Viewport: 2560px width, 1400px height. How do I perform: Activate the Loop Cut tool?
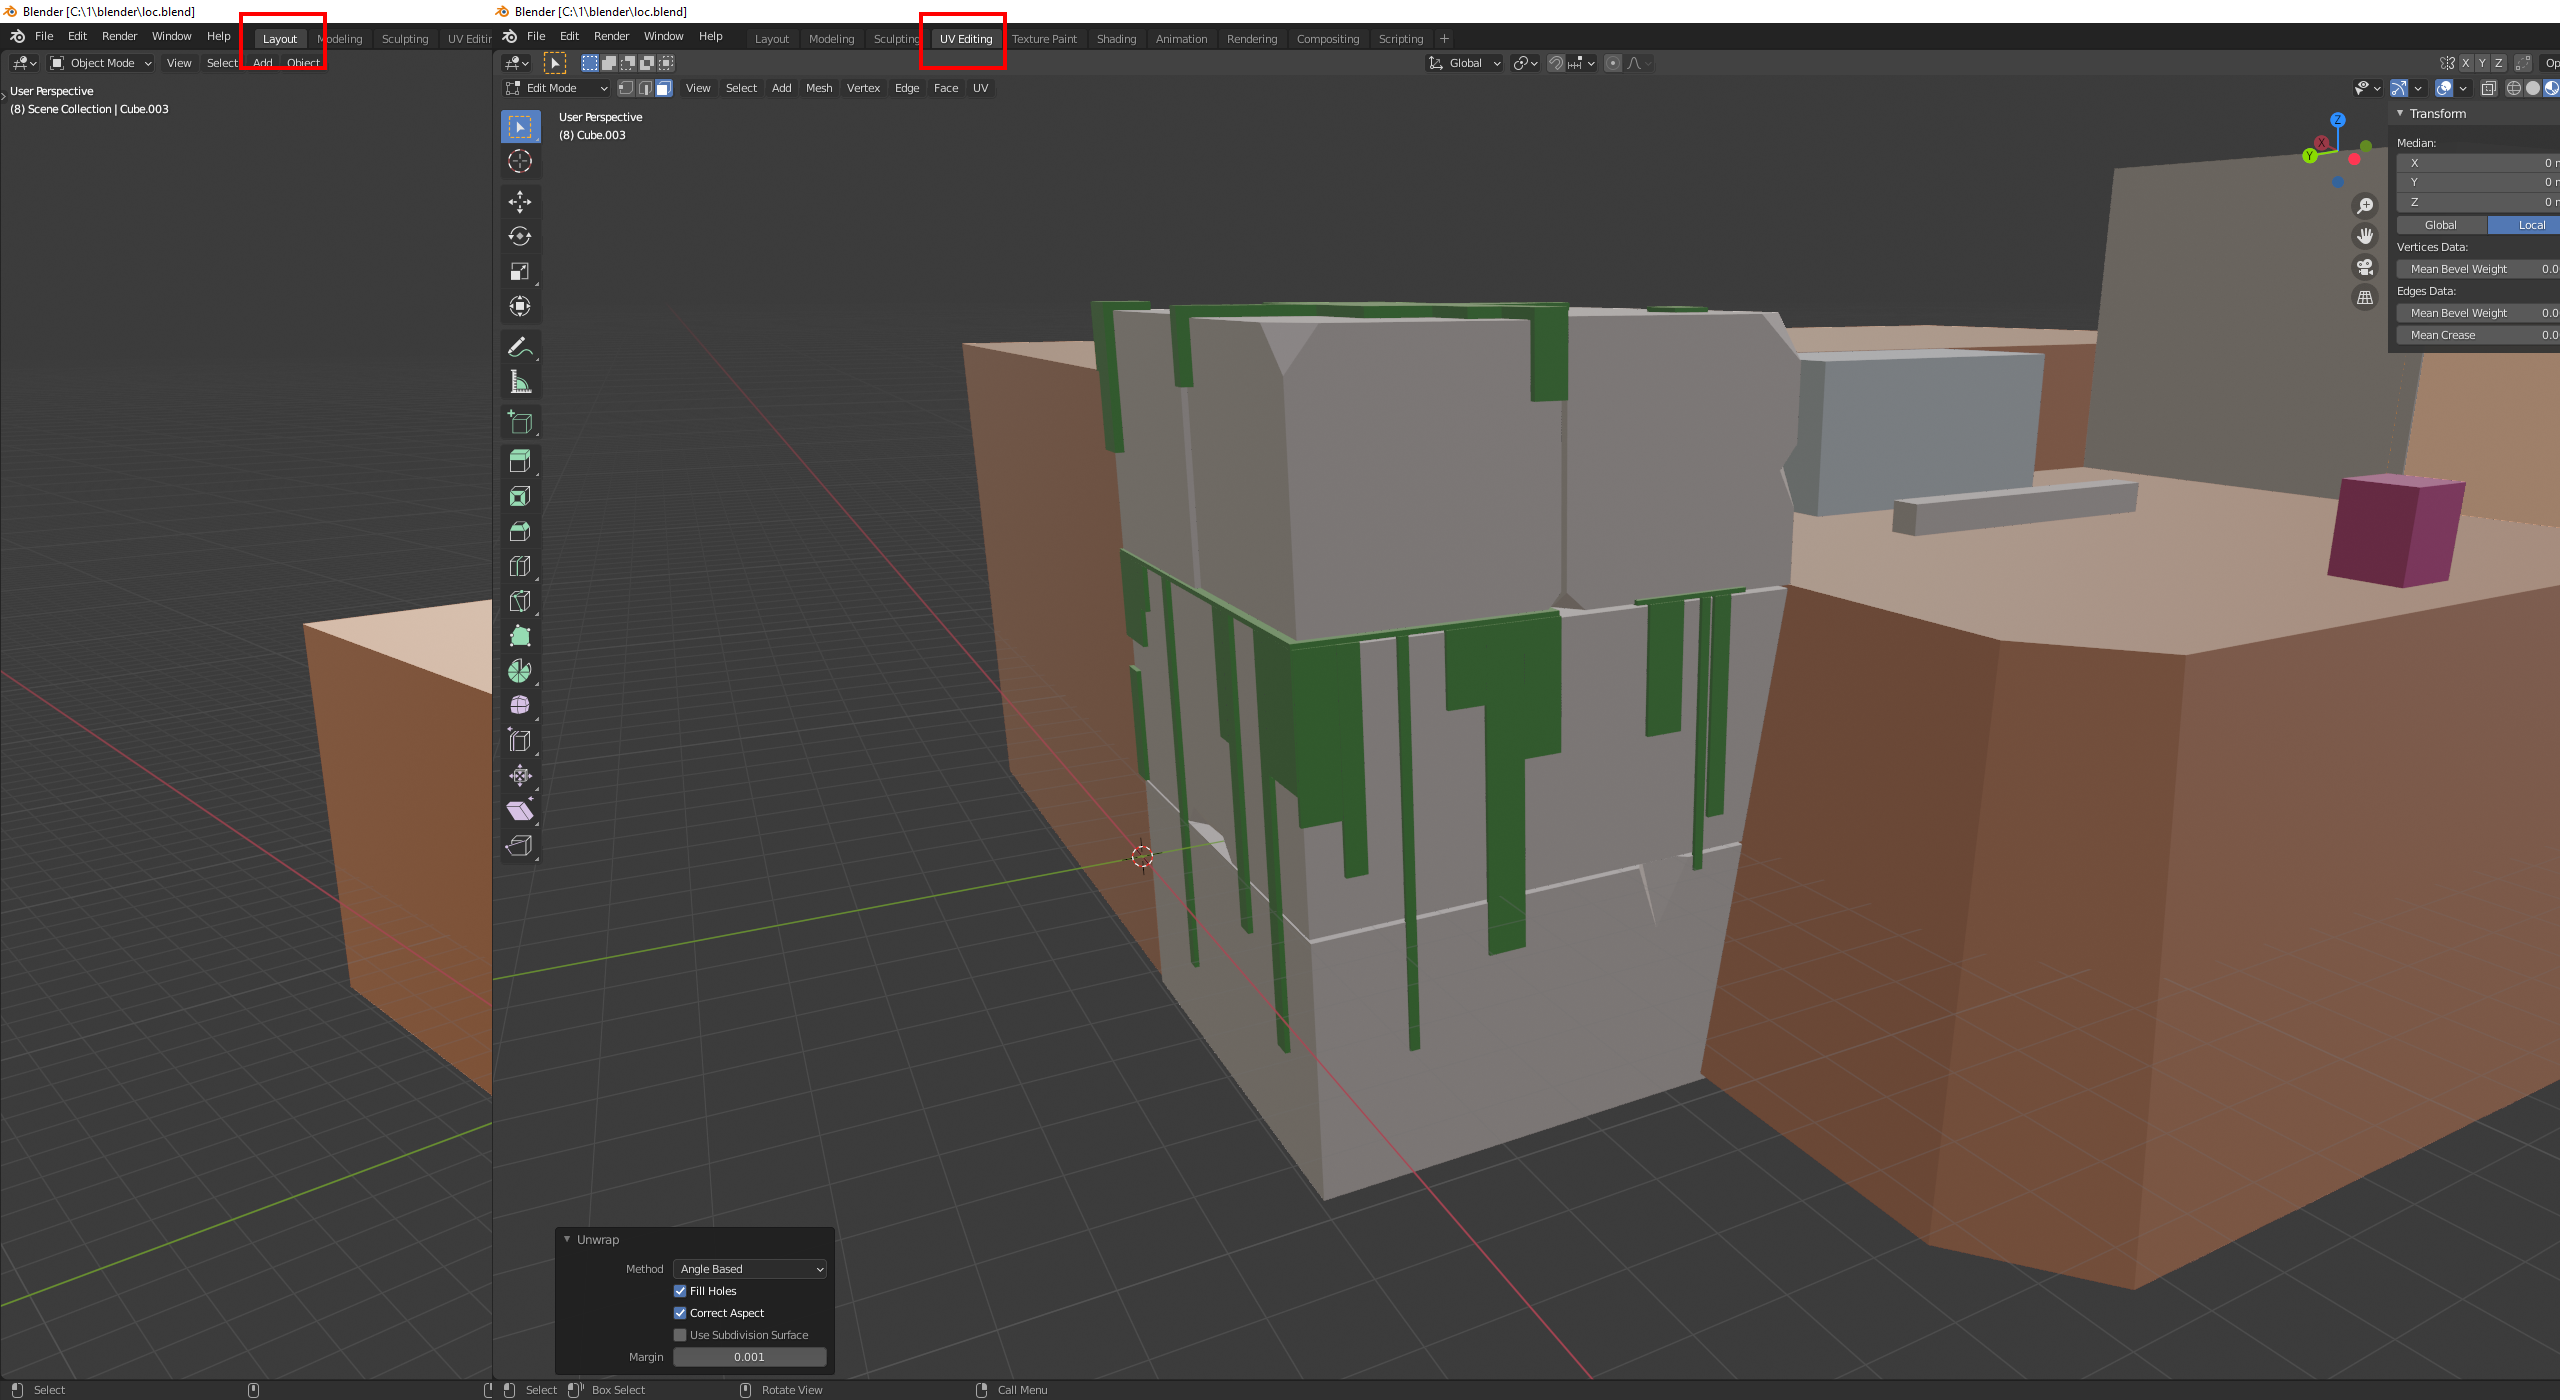[520, 566]
